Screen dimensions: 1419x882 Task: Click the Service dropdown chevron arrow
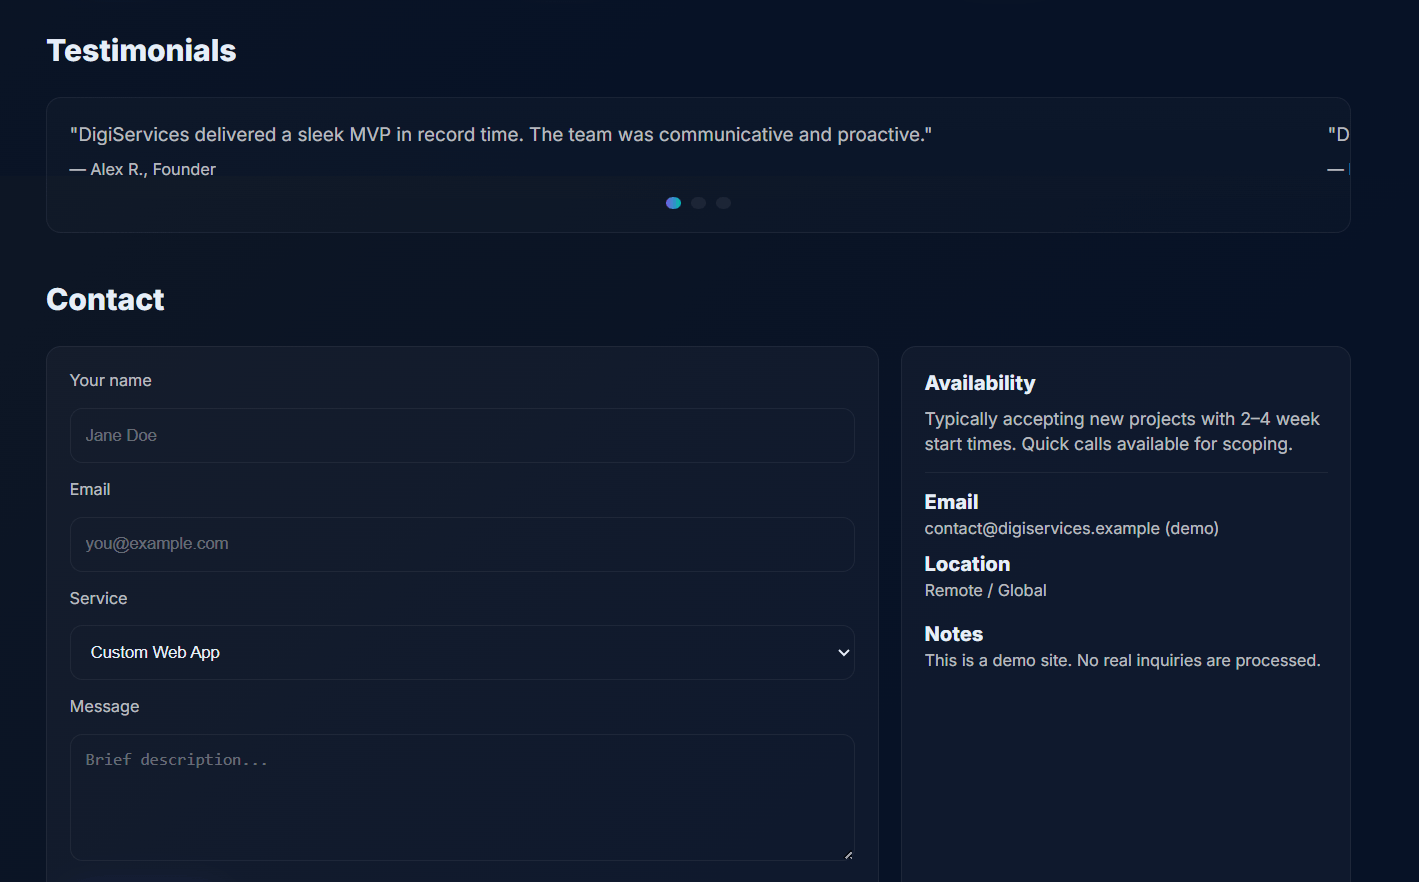pos(843,653)
